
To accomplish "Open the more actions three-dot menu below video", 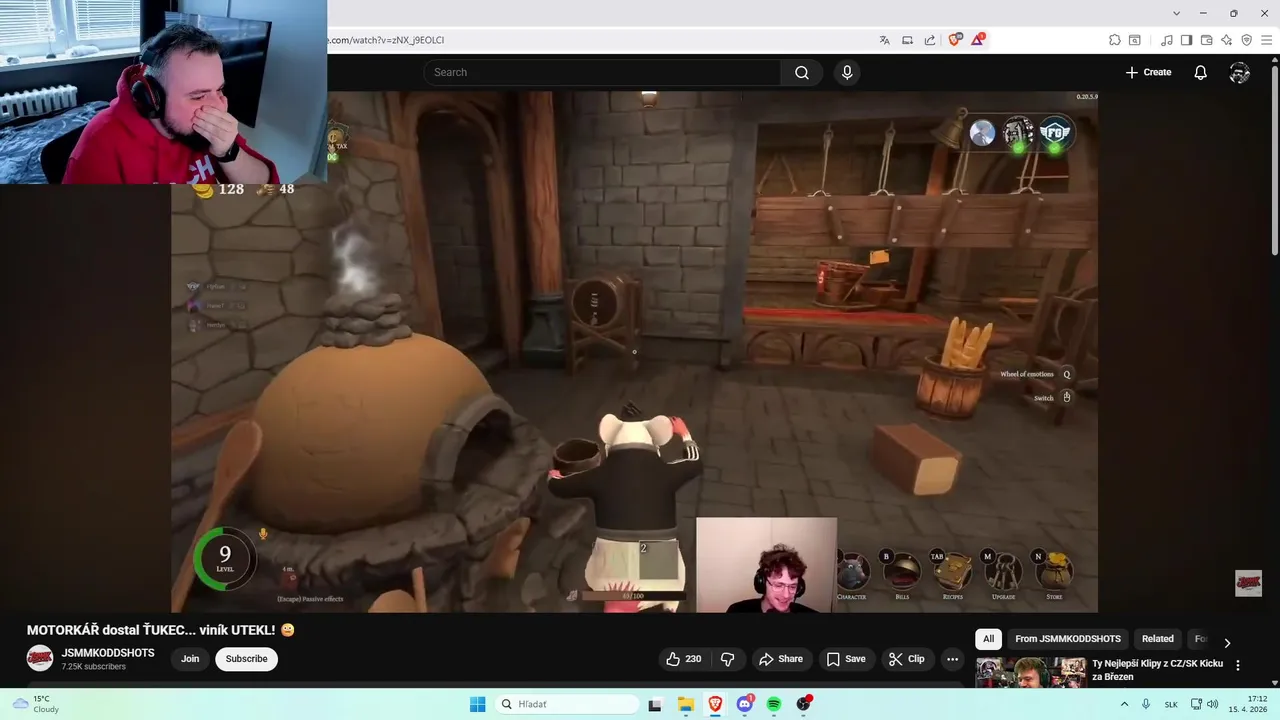I will click(952, 659).
